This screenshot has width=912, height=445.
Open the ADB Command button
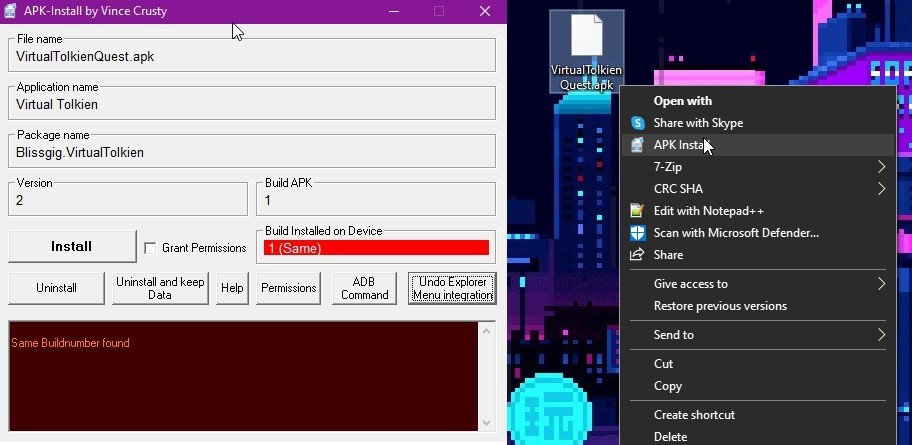[364, 288]
